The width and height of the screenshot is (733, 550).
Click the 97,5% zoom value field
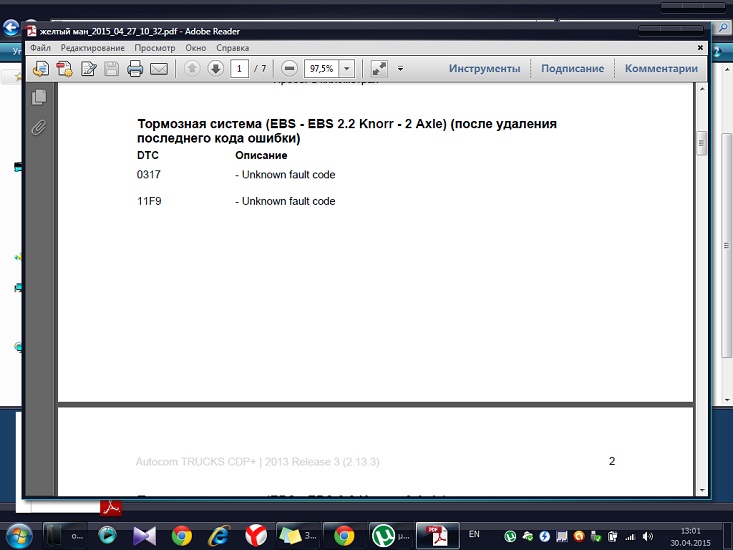322,69
